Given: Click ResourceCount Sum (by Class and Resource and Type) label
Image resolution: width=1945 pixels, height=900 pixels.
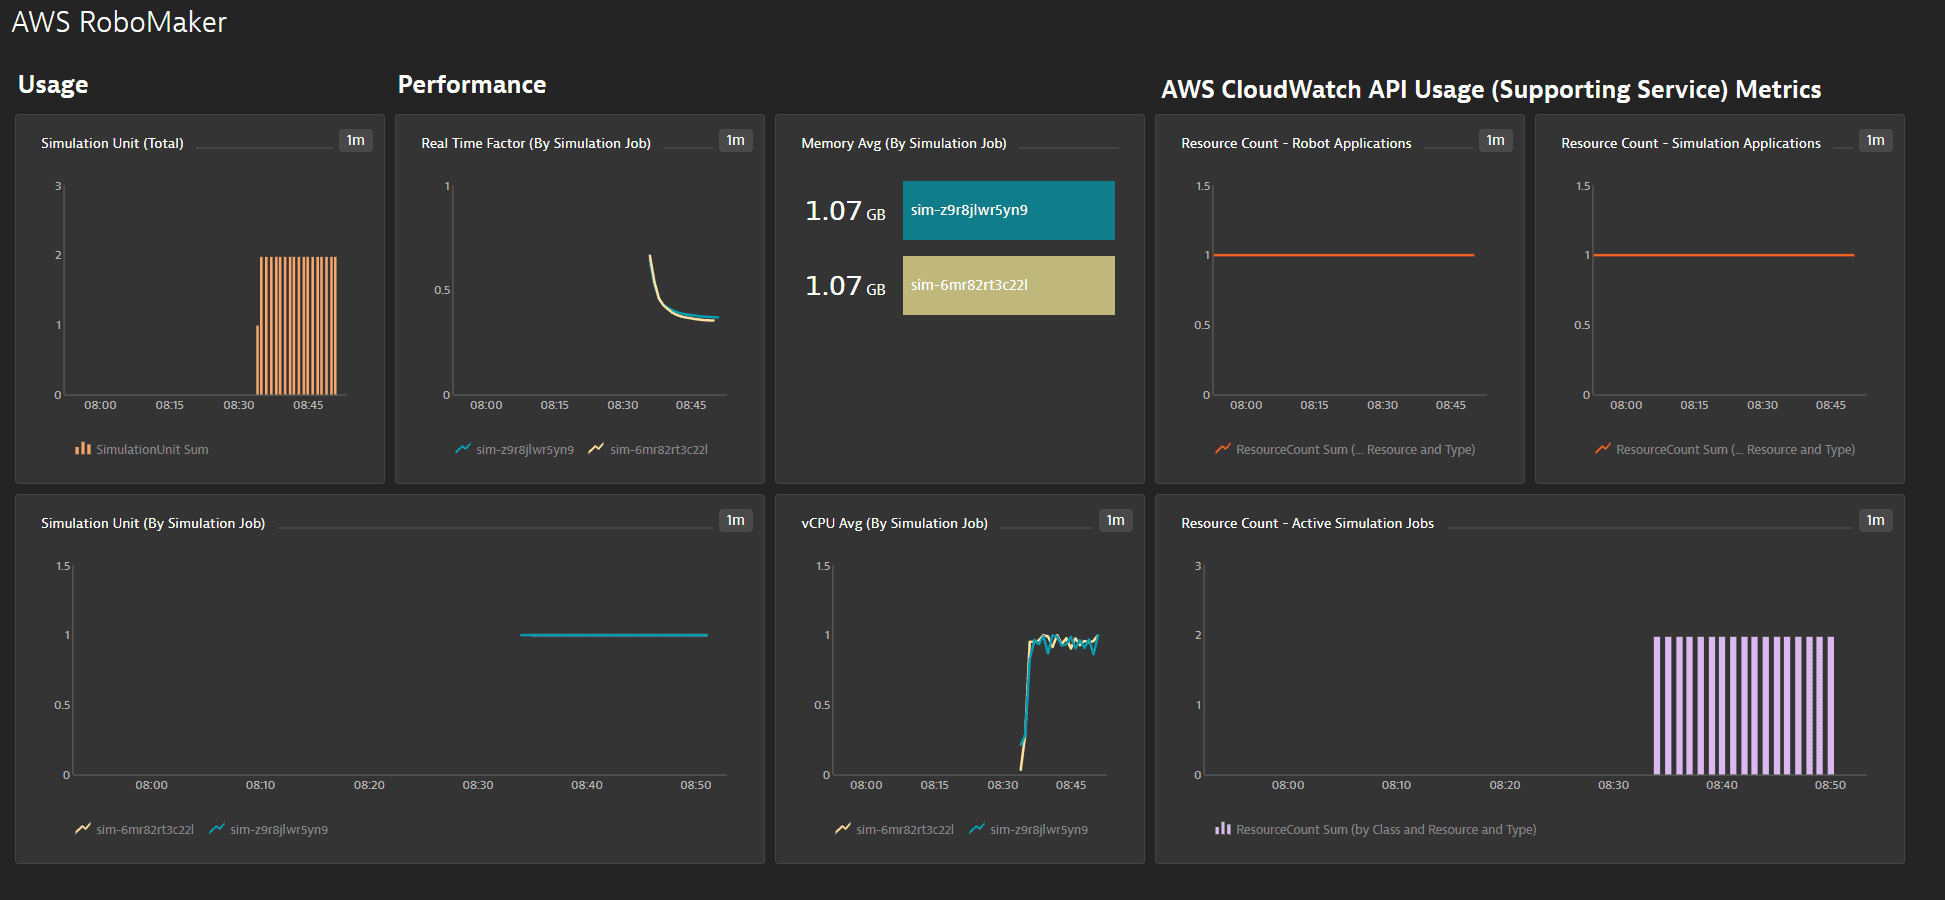Looking at the screenshot, I should pos(1386,830).
